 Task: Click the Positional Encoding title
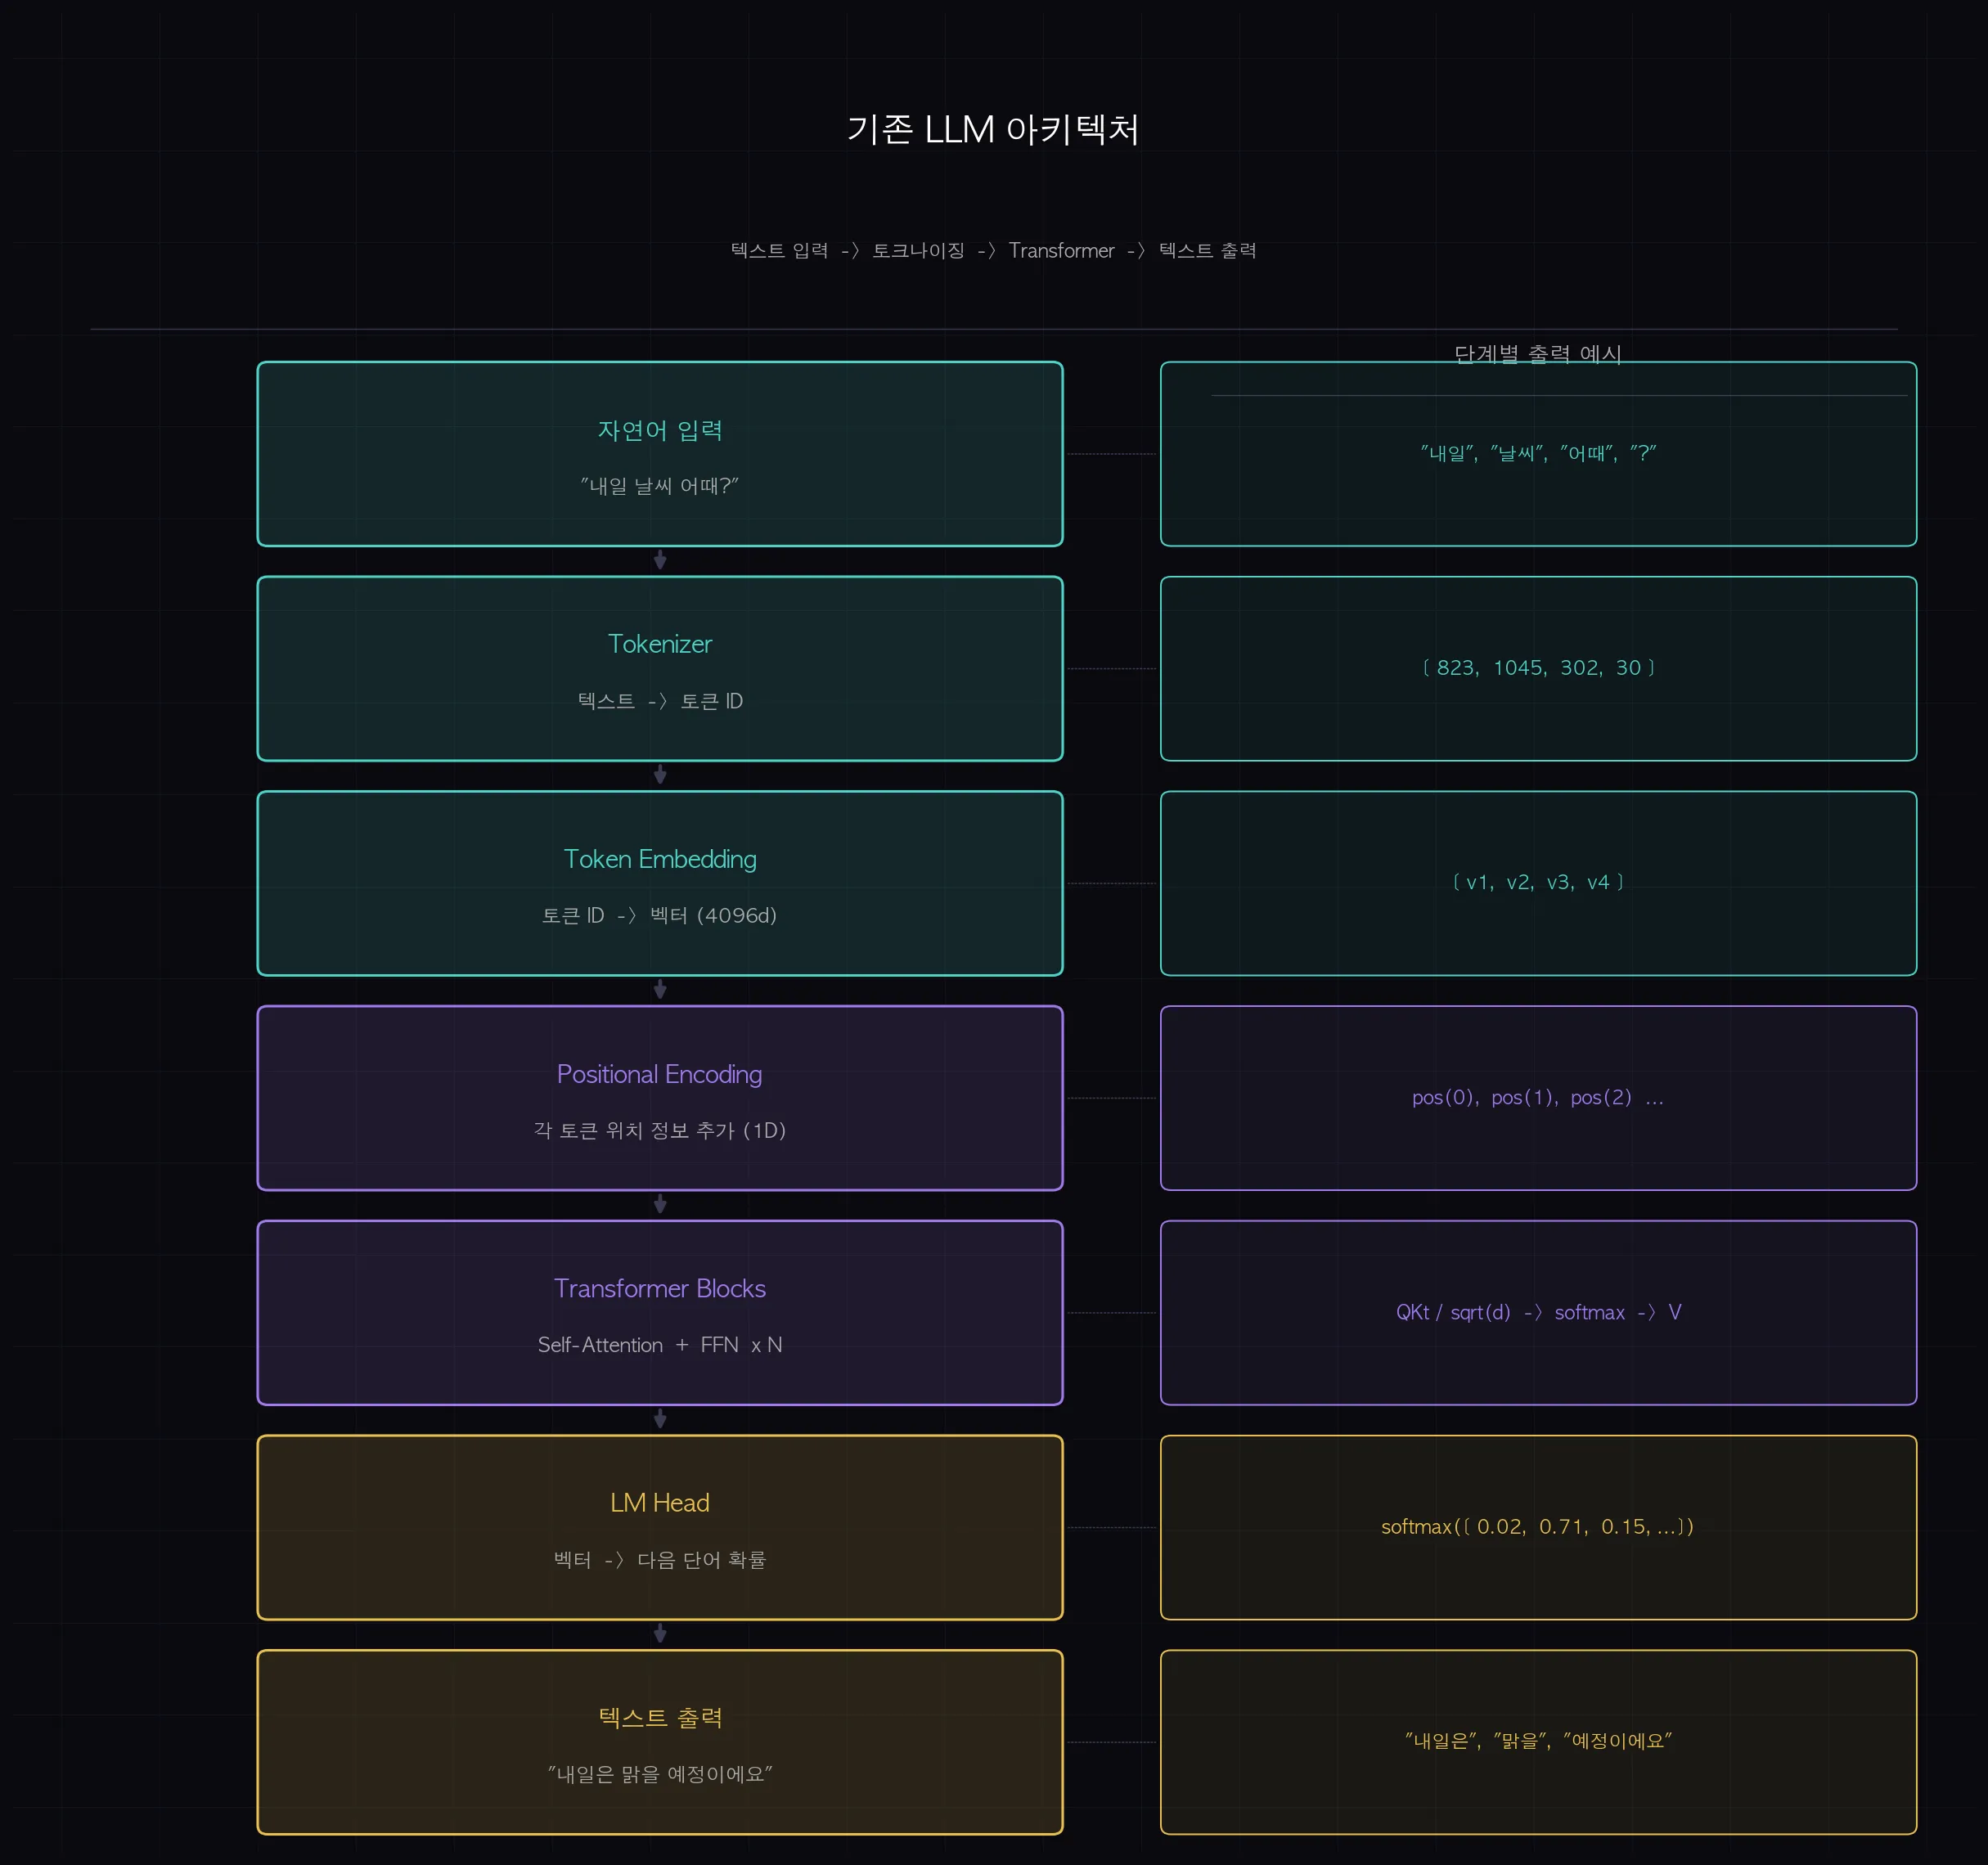pos(660,1074)
